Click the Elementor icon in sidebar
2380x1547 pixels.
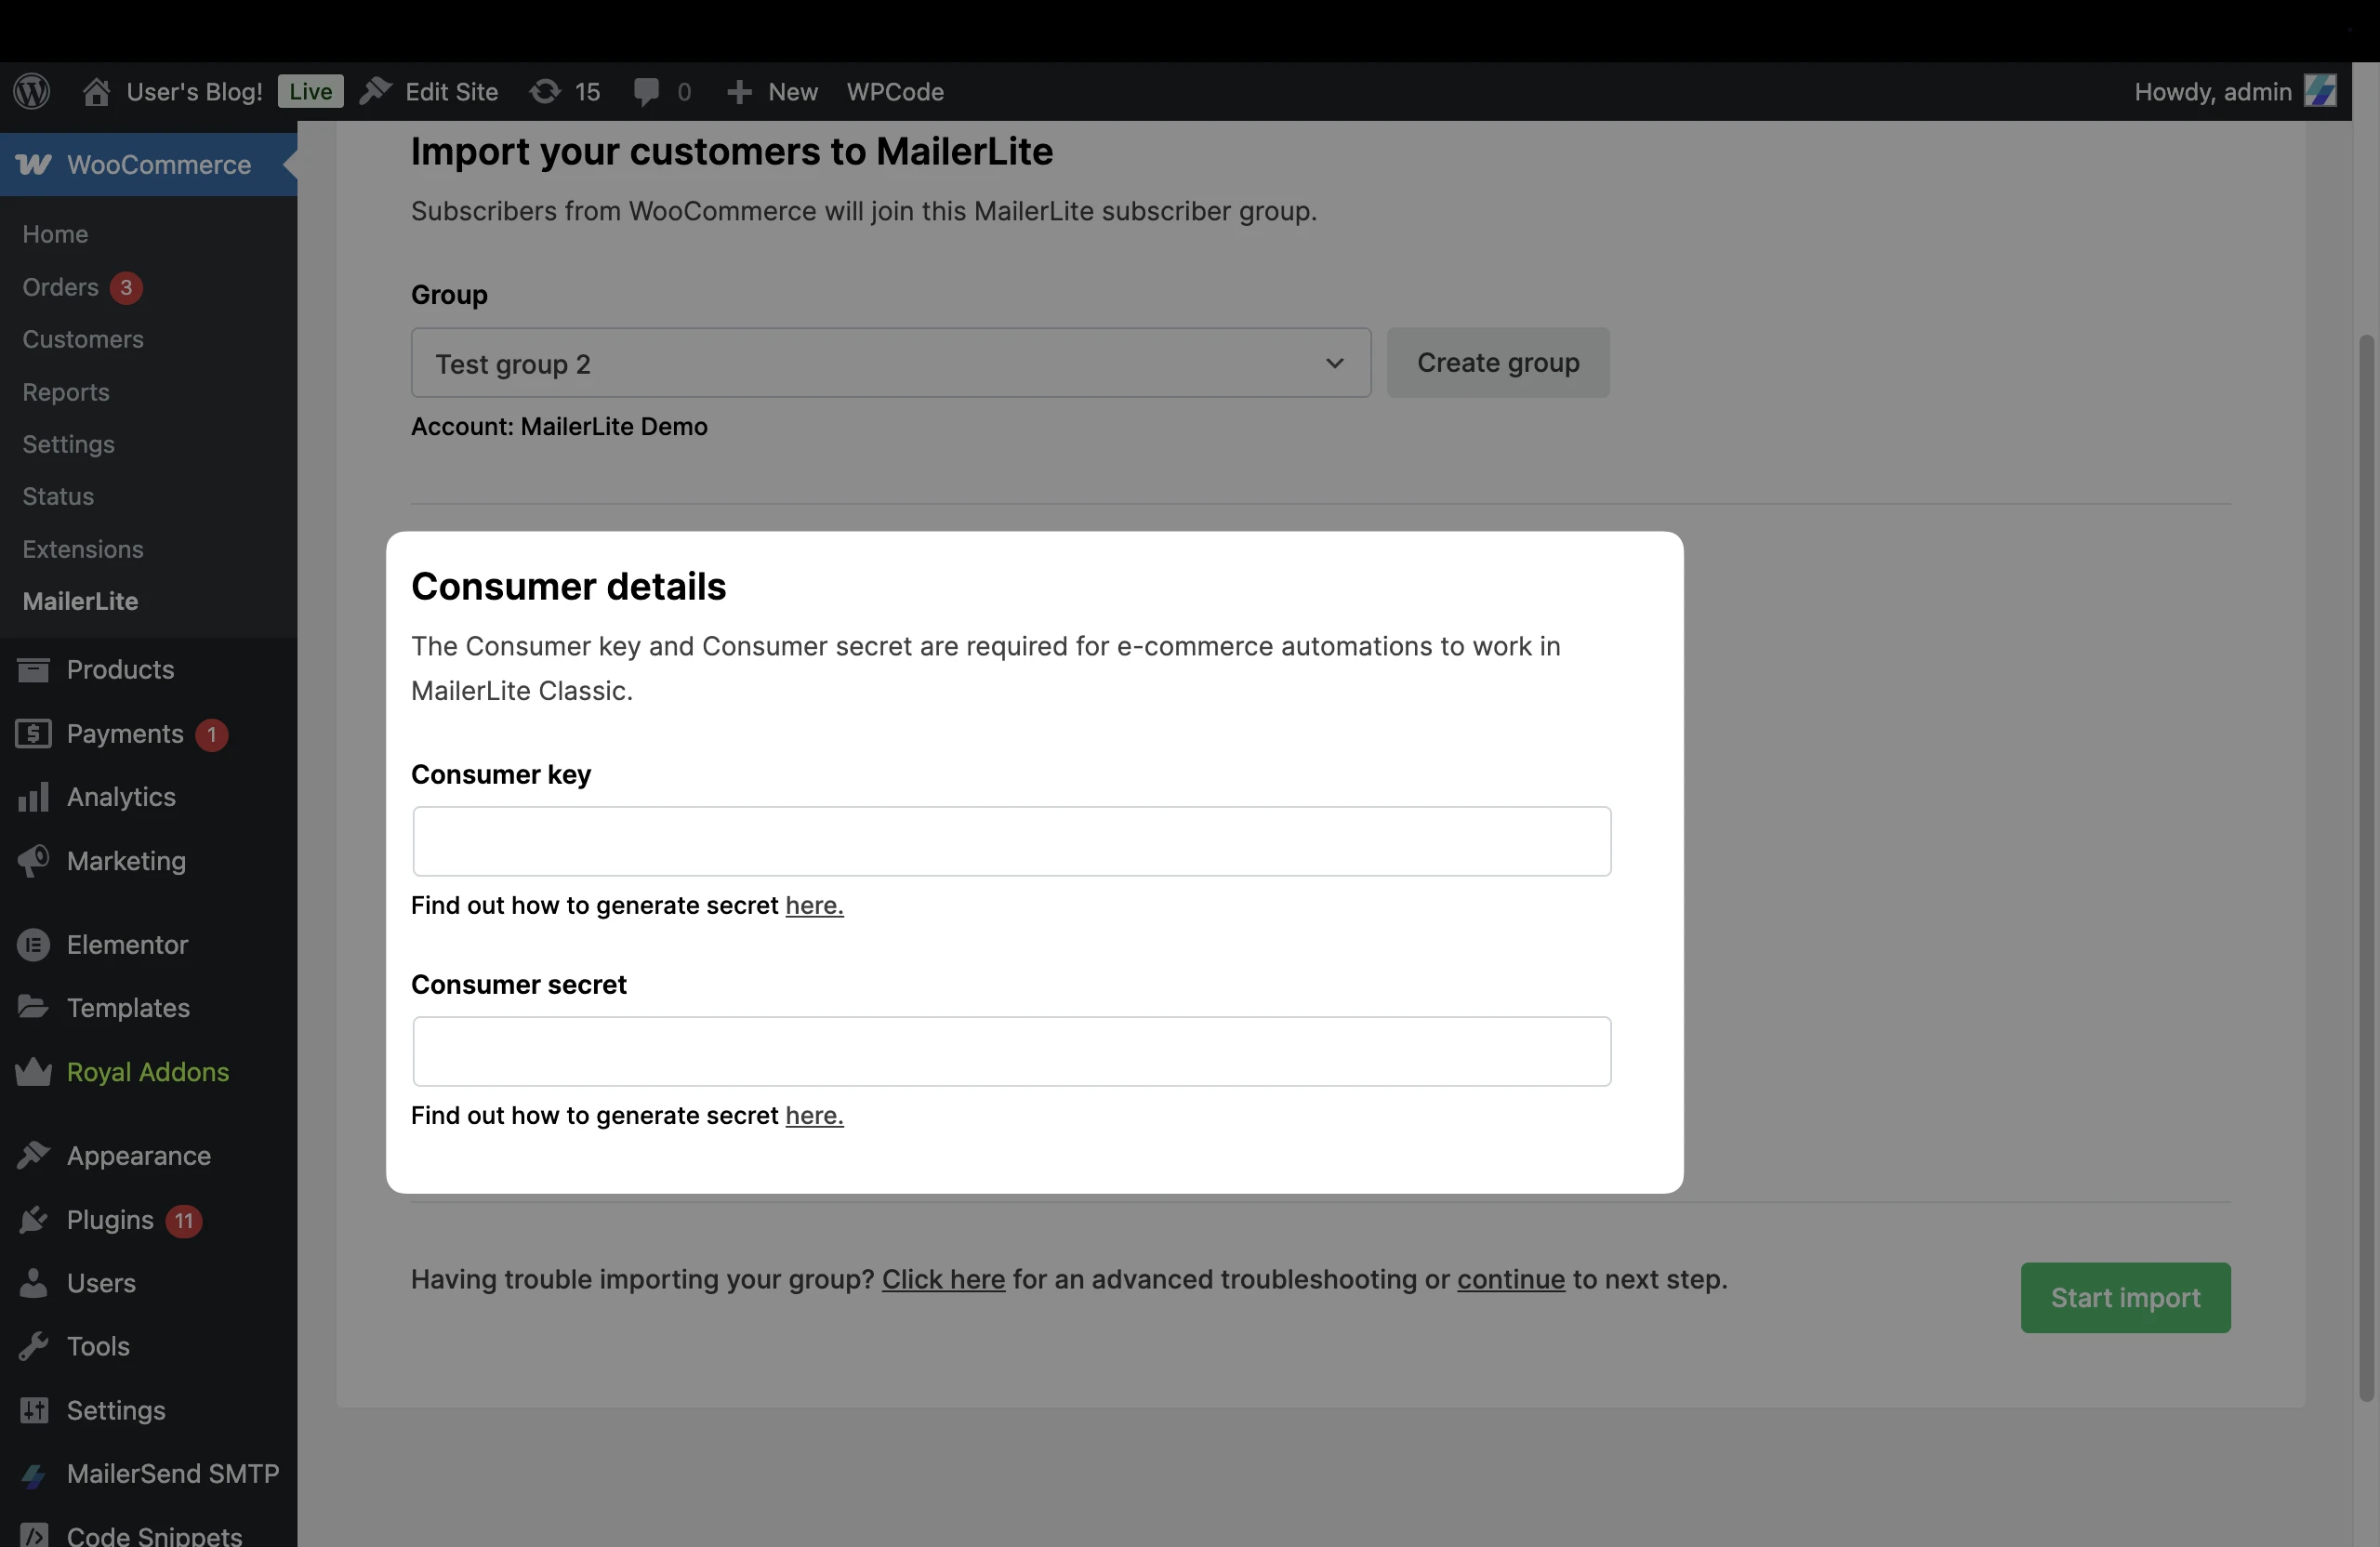tap(33, 945)
